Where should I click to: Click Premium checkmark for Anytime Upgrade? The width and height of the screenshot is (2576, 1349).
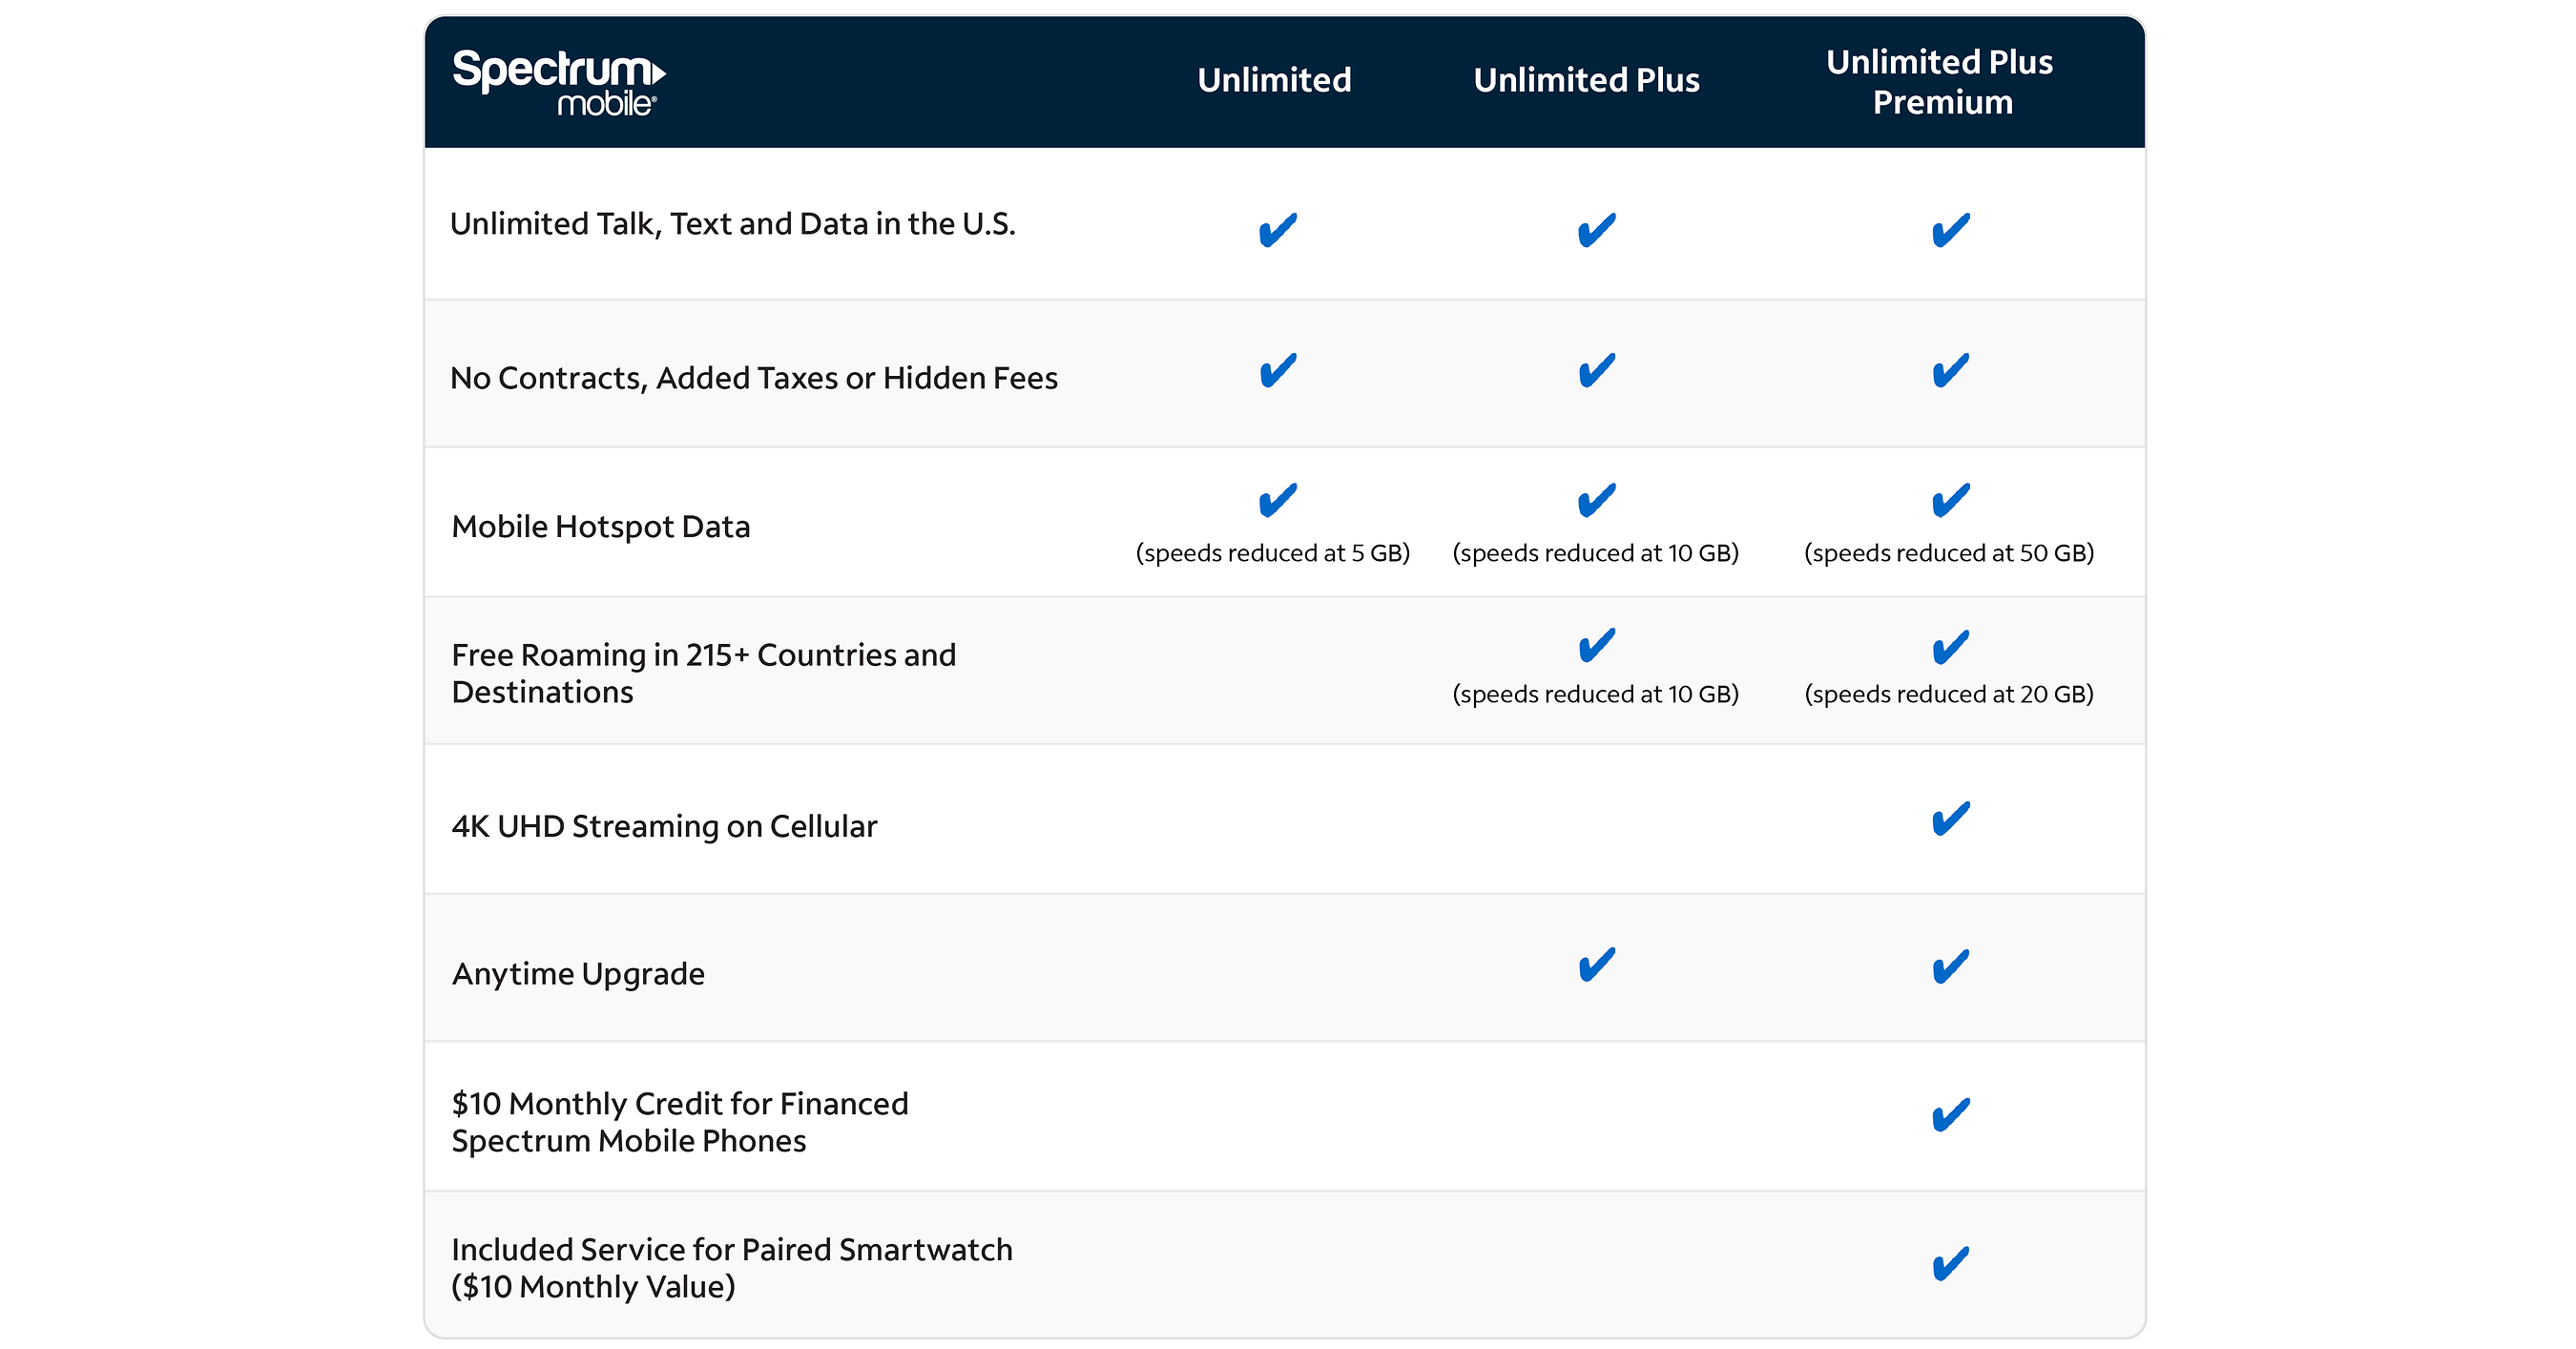[1950, 967]
